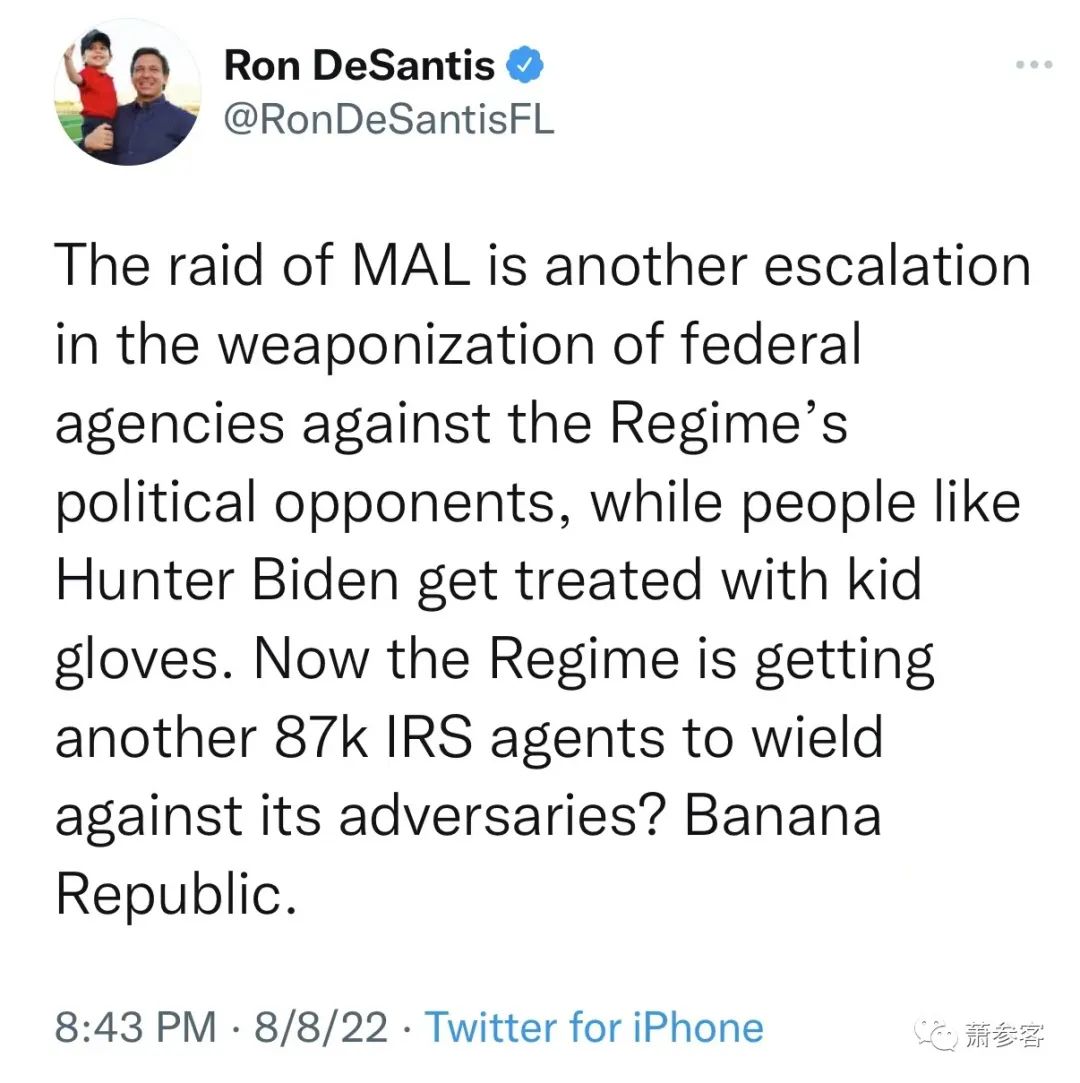Click the word gloves. in tweet
The width and height of the screenshot is (1080, 1083).
pyautogui.click(x=146, y=661)
